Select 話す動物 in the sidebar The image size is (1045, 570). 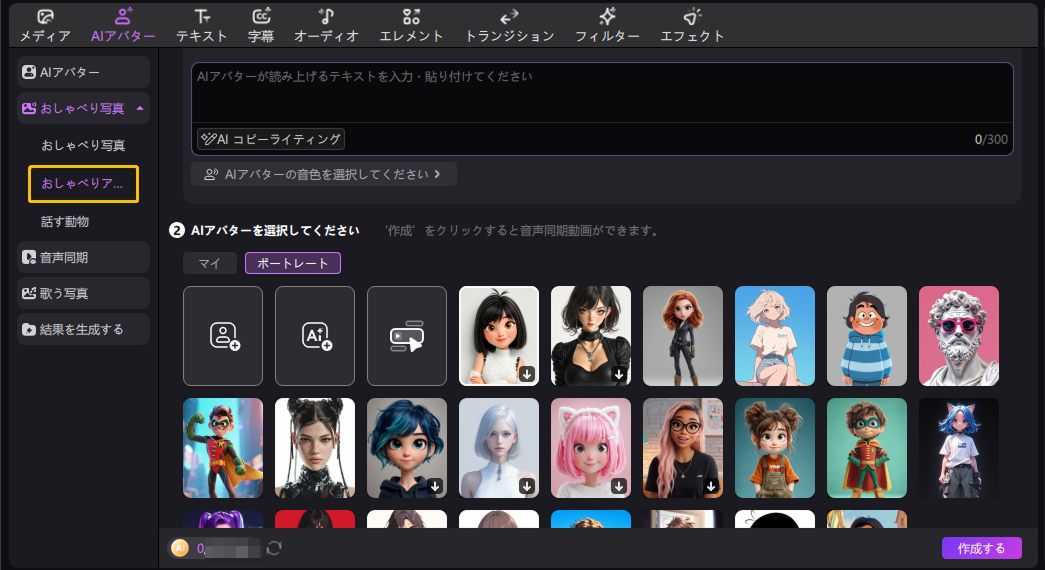click(65, 221)
